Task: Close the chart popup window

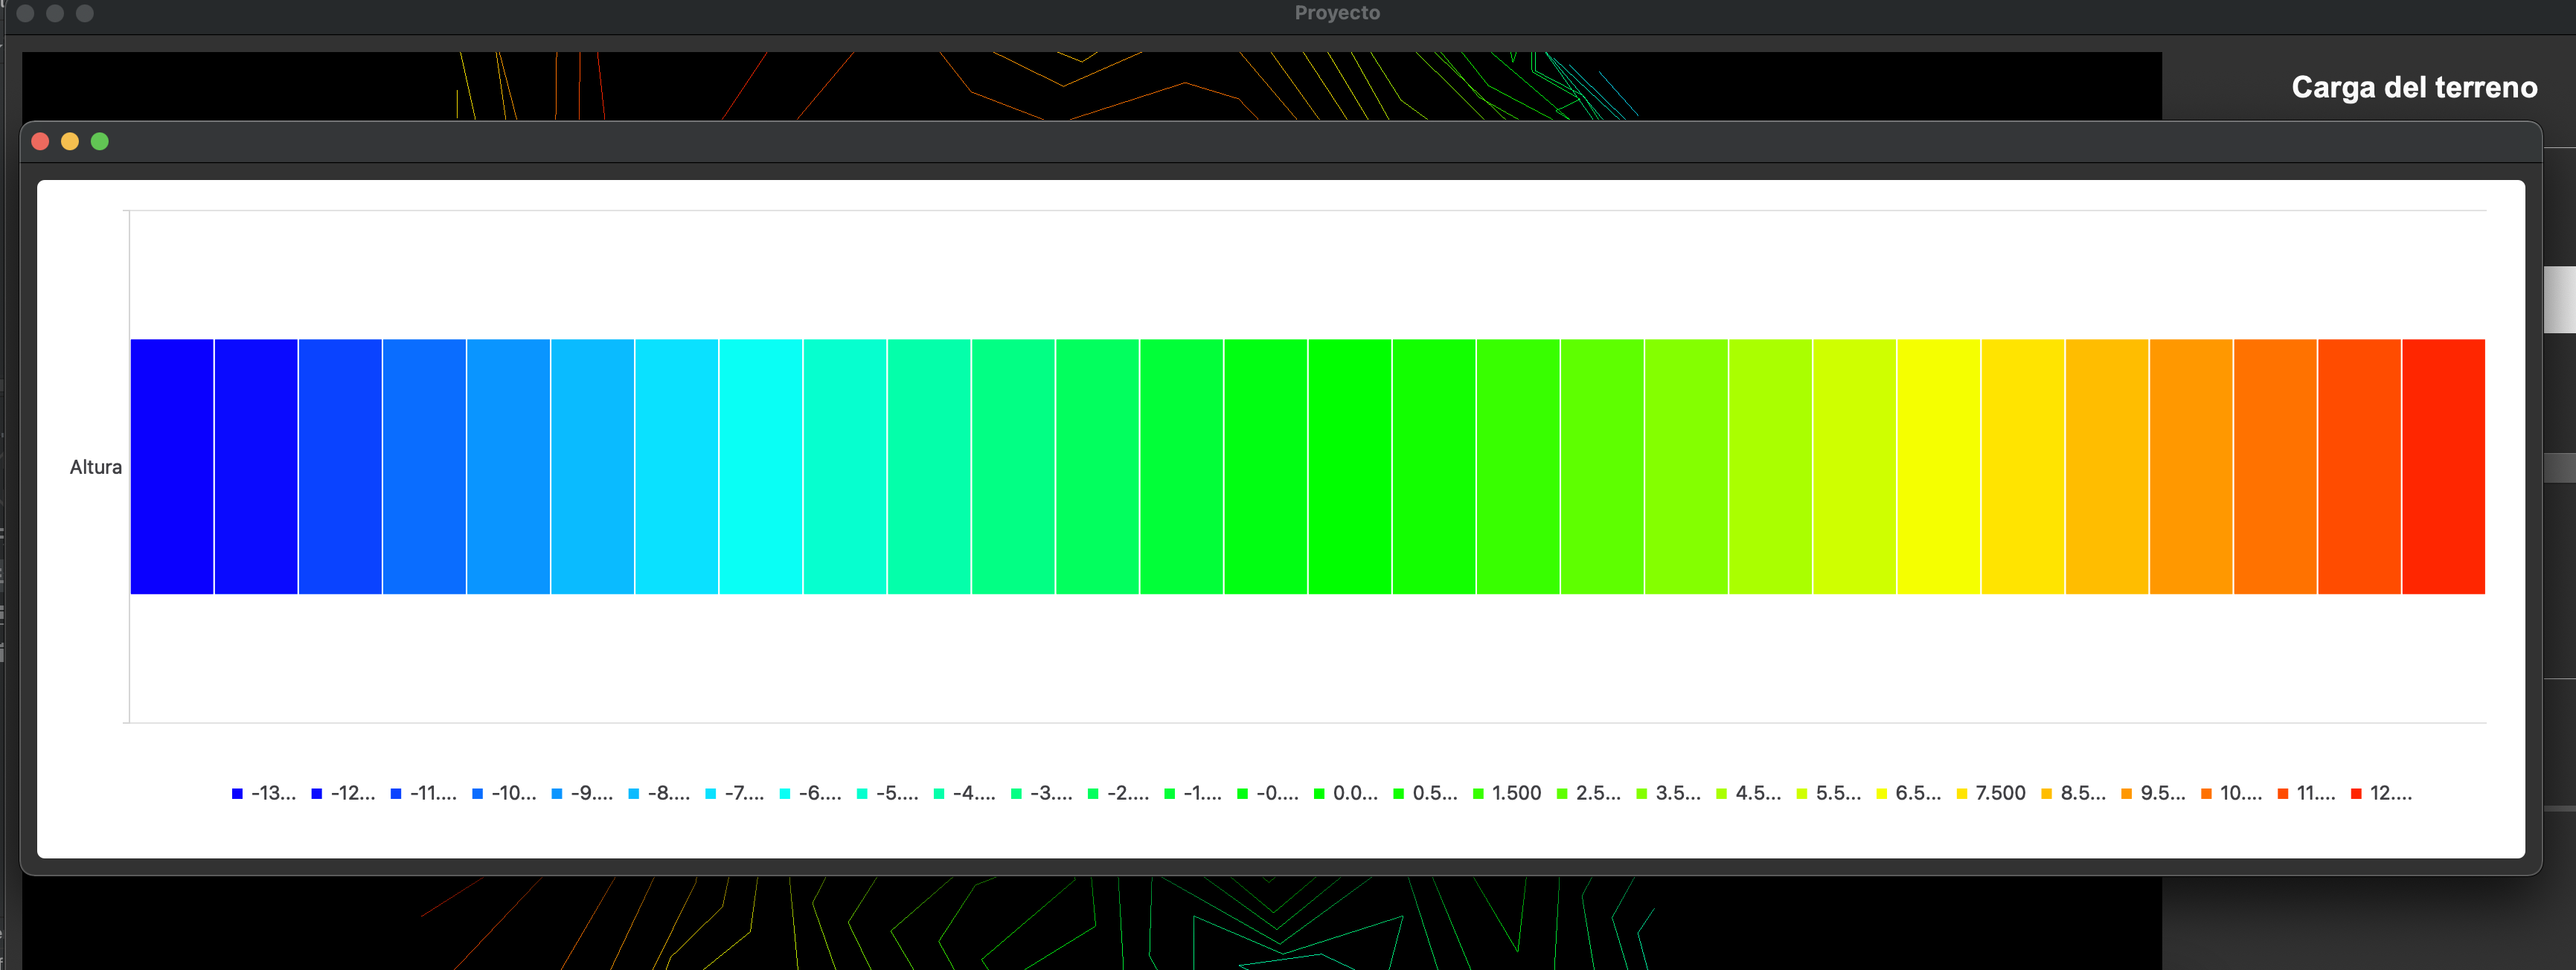Action: (41, 142)
